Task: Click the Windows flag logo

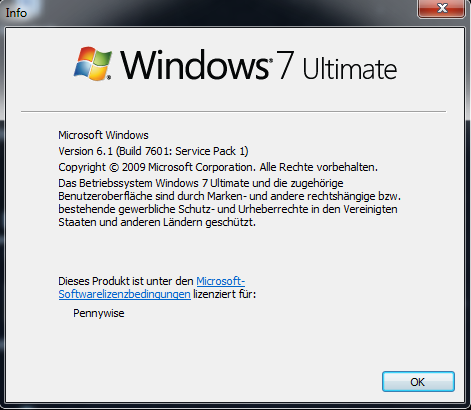Action: tap(93, 63)
